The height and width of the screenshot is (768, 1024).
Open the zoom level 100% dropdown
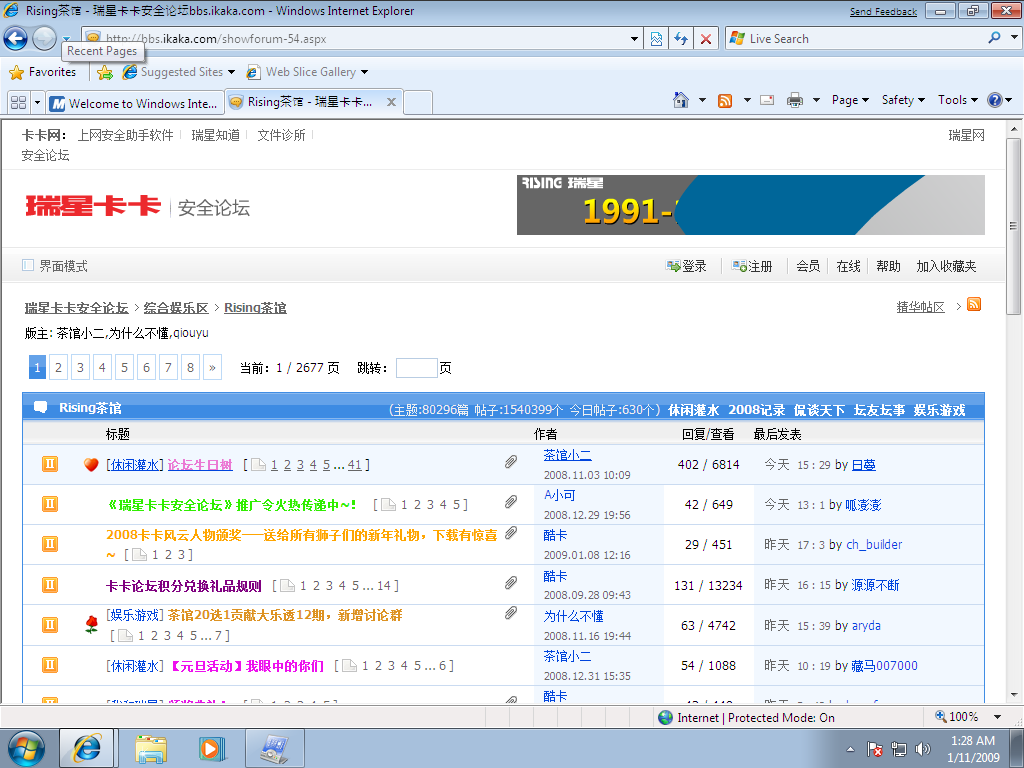pyautogui.click(x=962, y=717)
